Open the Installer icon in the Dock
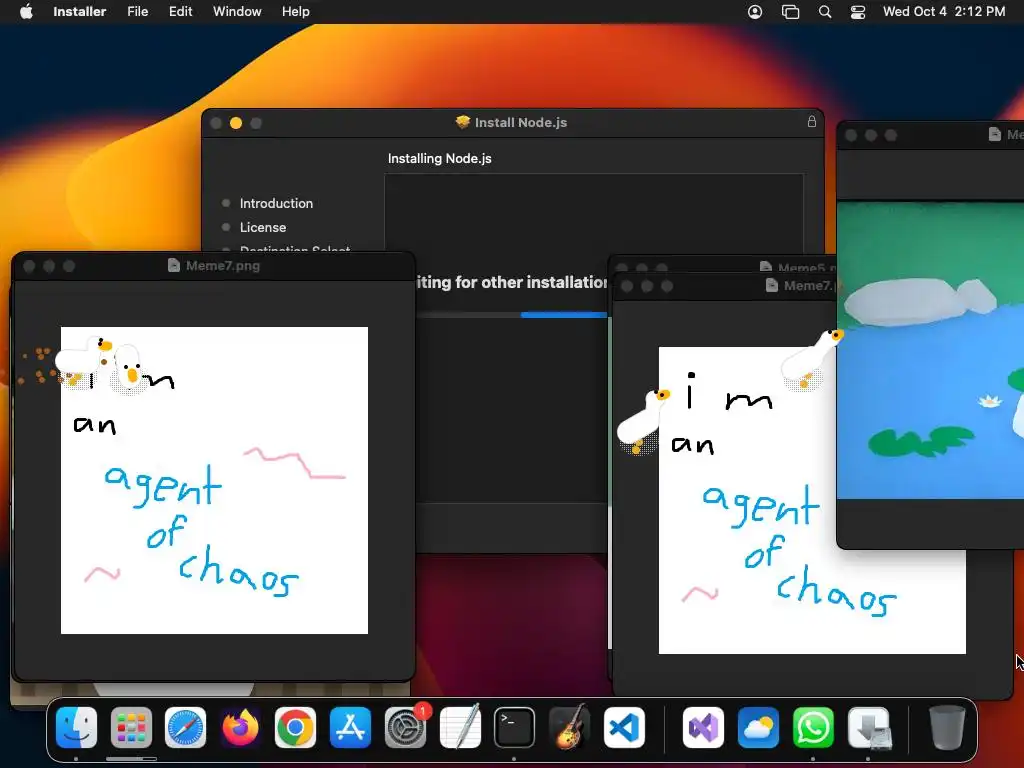 click(869, 728)
